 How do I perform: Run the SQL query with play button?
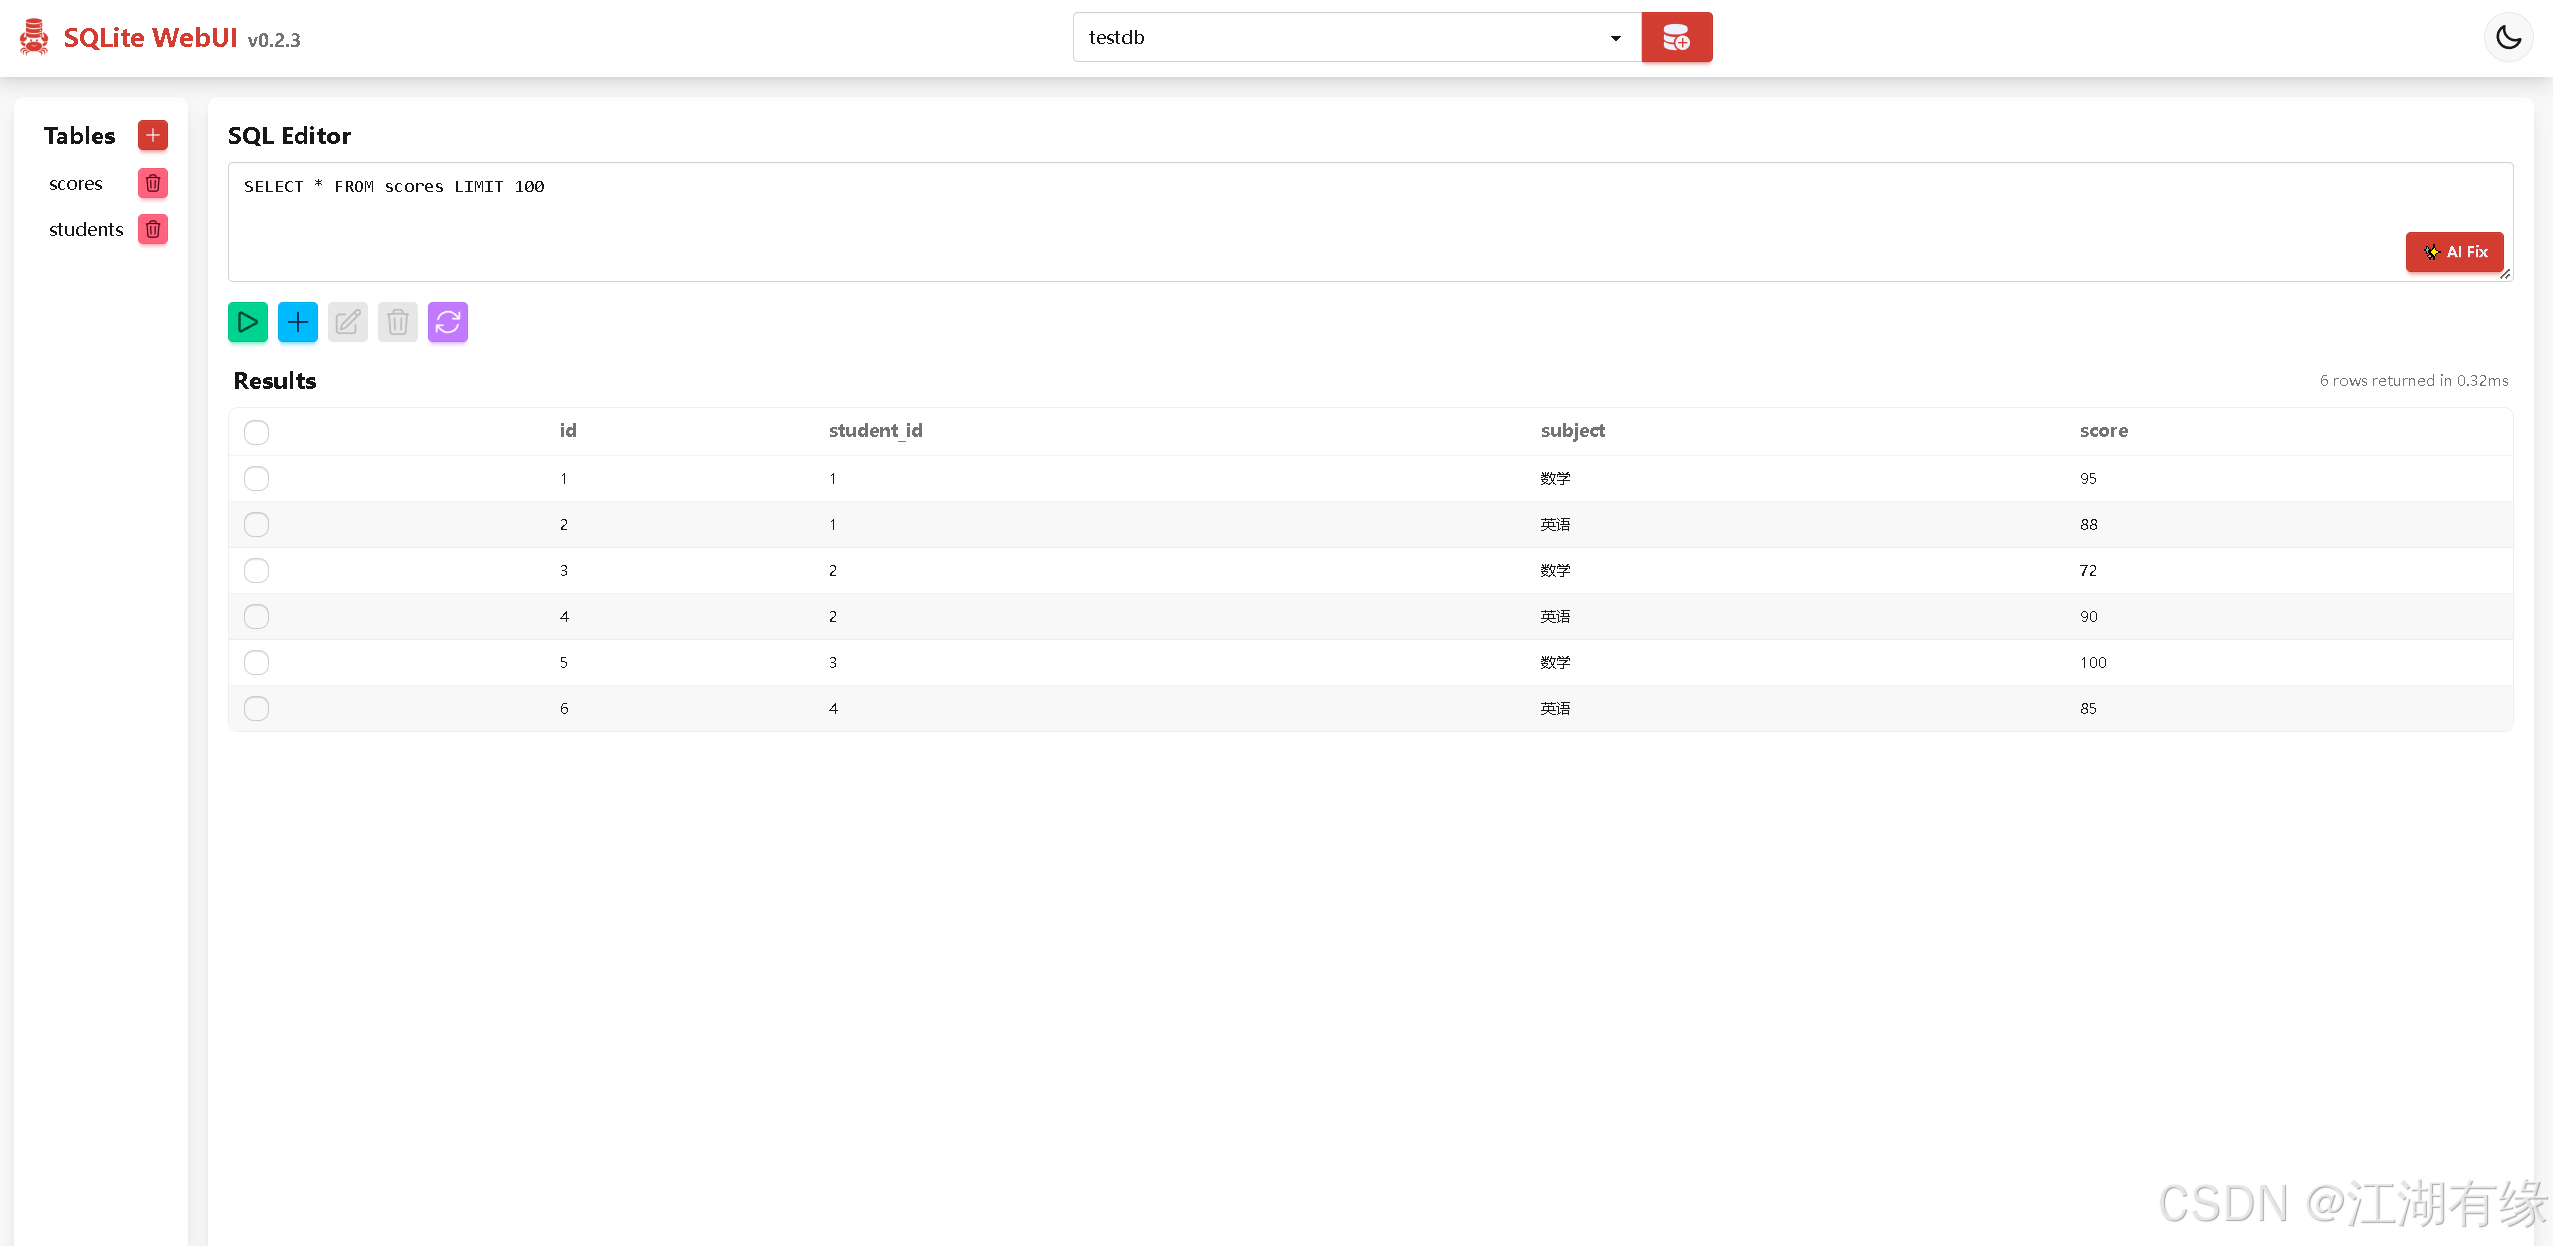pos(248,322)
